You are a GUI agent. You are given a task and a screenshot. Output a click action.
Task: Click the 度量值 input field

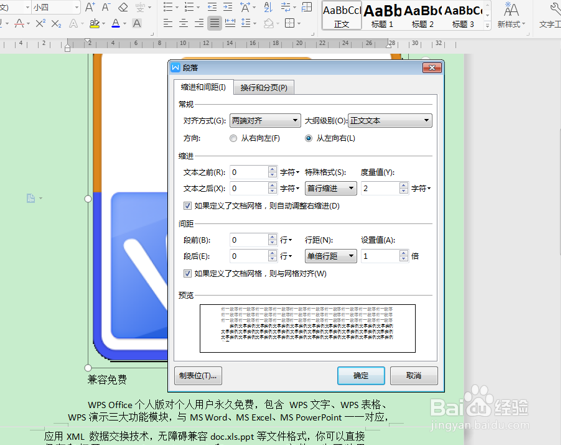click(380, 189)
